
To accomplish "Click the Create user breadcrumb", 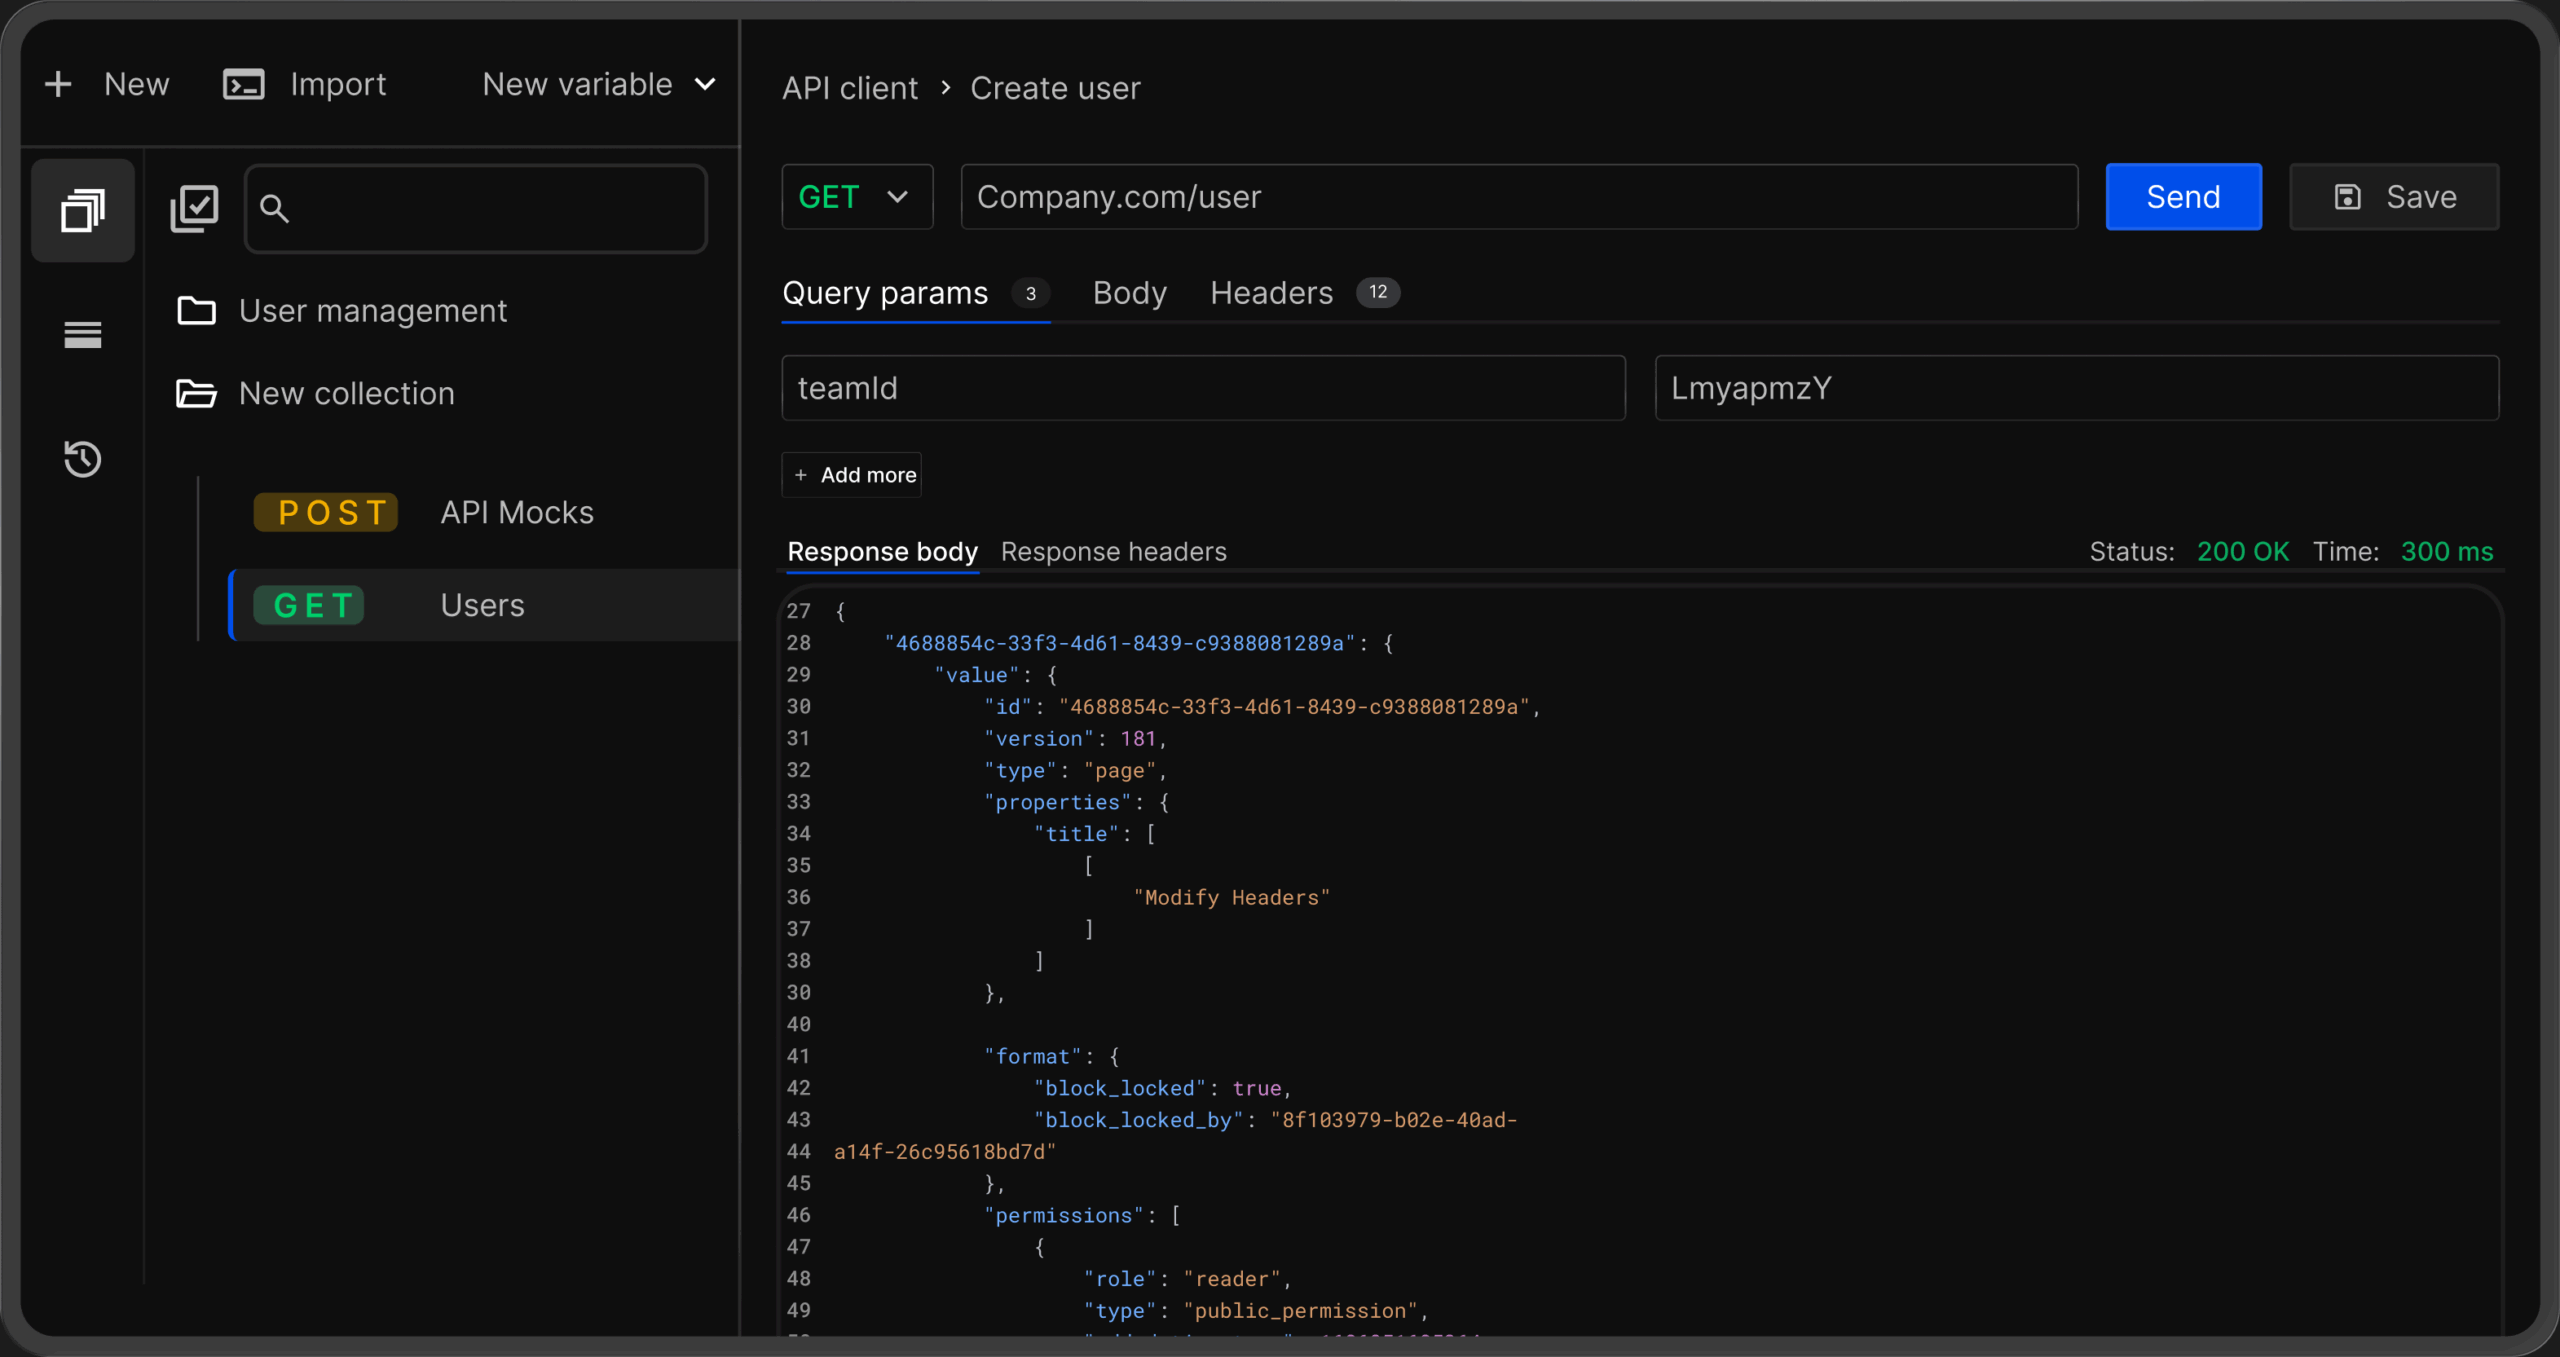I will [x=1055, y=88].
